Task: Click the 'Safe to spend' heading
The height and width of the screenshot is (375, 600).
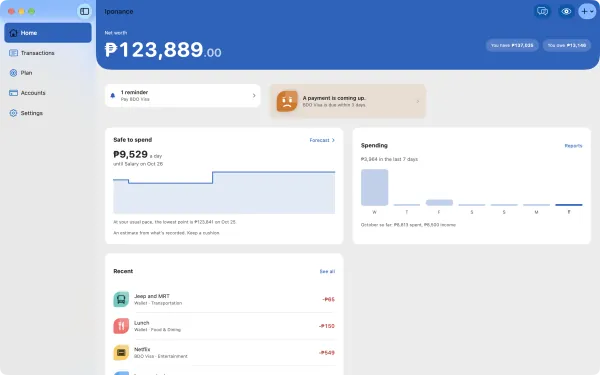Action: click(133, 140)
